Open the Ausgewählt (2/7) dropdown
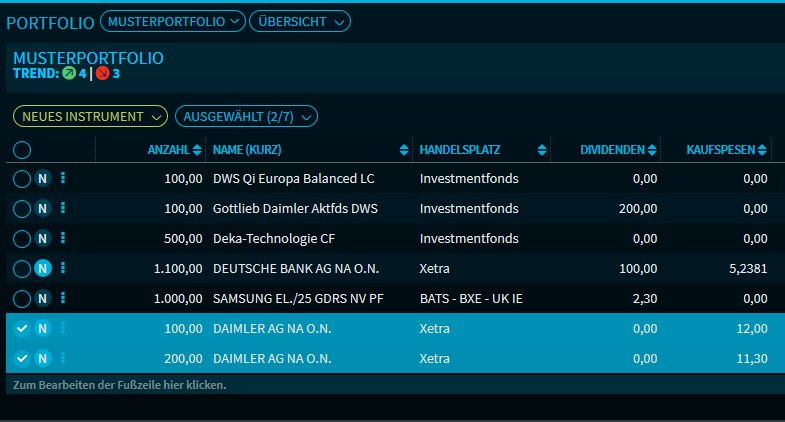This screenshot has height=422, width=785. pyautogui.click(x=246, y=117)
